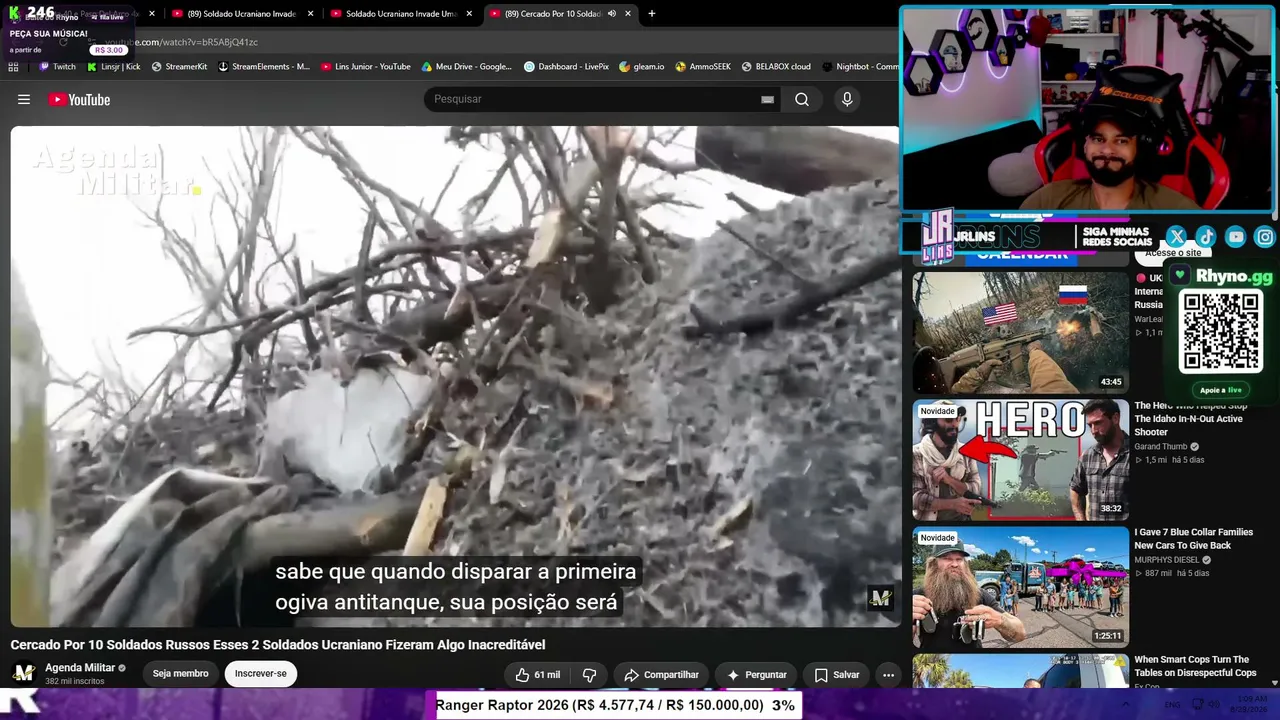Open the Meu Drive - Google bookmark
1280x720 pixels.
466,67
